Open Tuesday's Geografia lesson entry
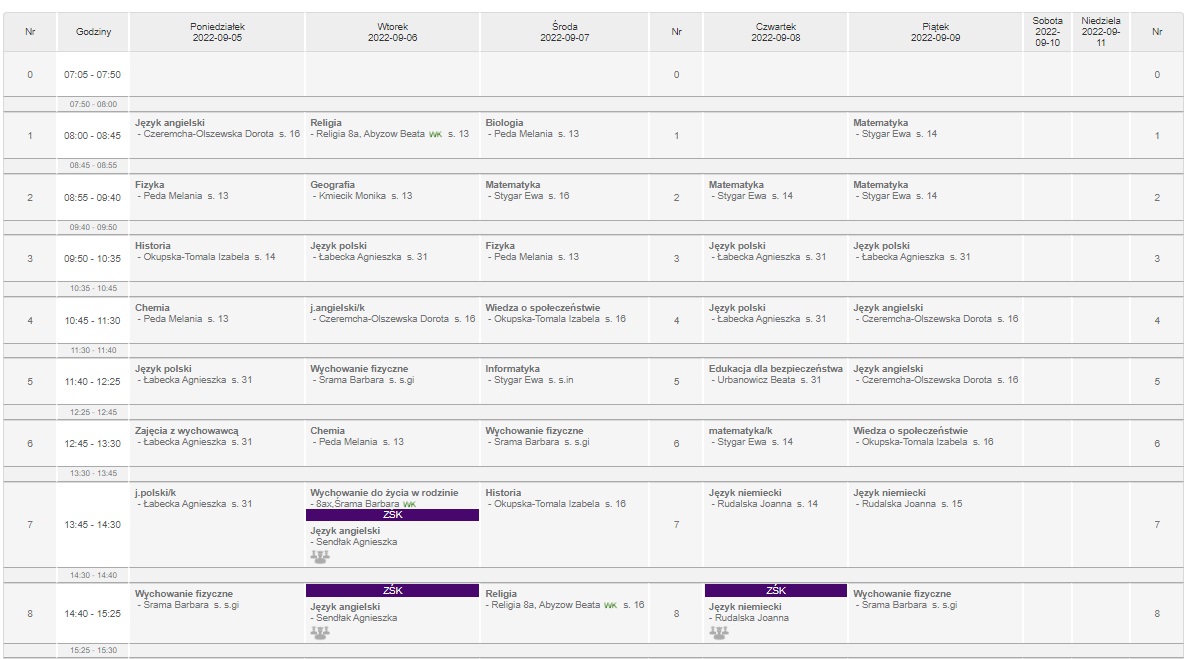 tap(361, 190)
